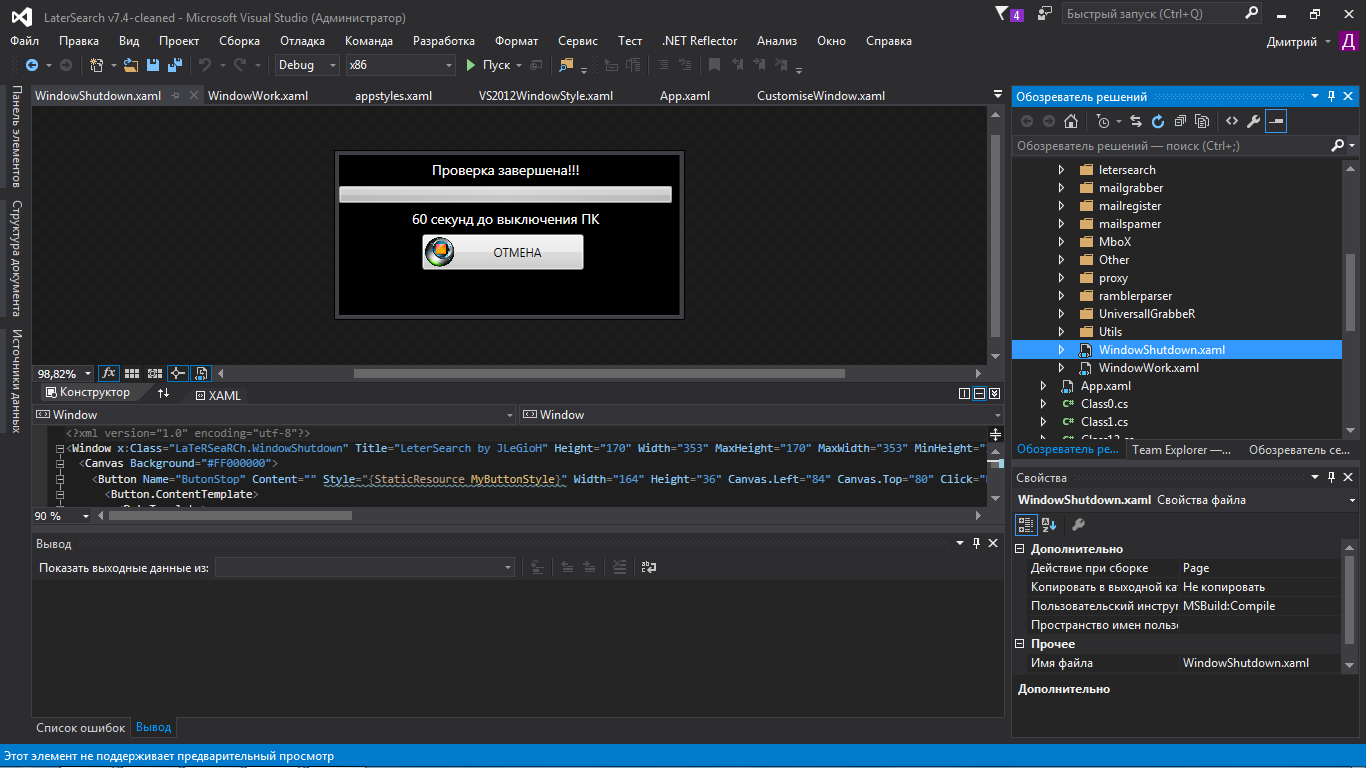1366x768 pixels.
Task: Click the designer horizontal scrollbar
Action: (x=598, y=374)
